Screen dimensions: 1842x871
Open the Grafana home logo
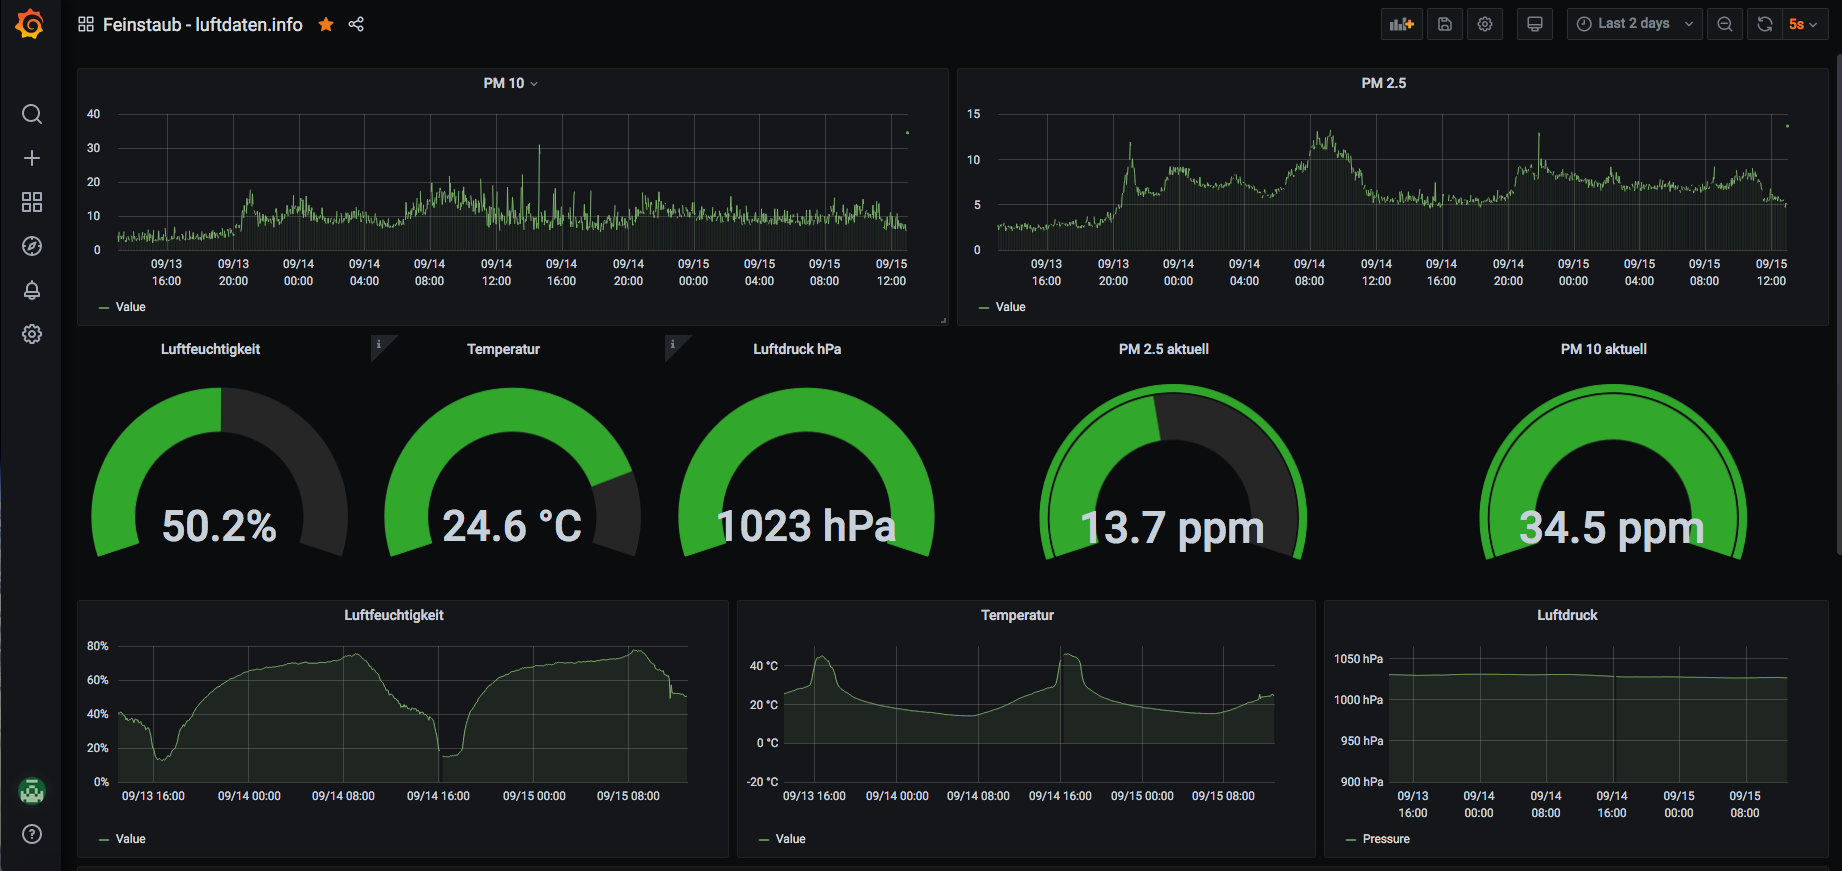pyautogui.click(x=30, y=24)
